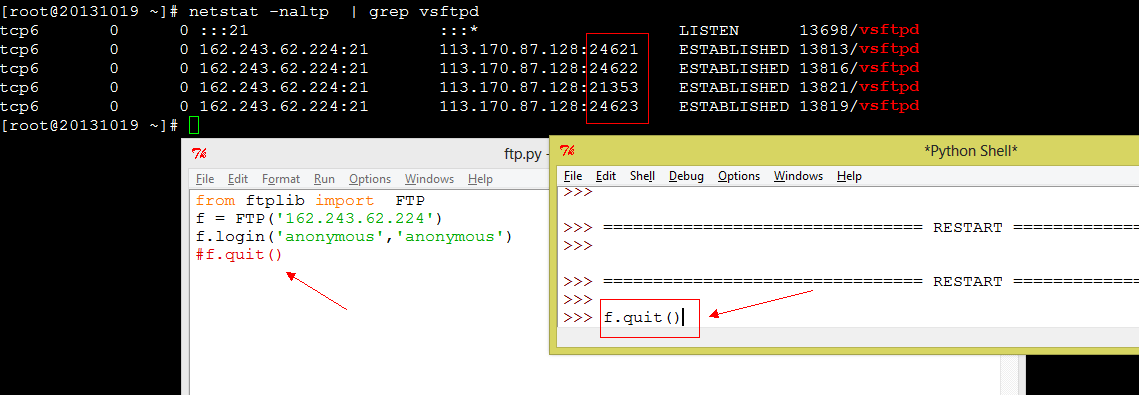Open File menu in ftp.py editor
The image size is (1139, 395).
[x=205, y=179]
